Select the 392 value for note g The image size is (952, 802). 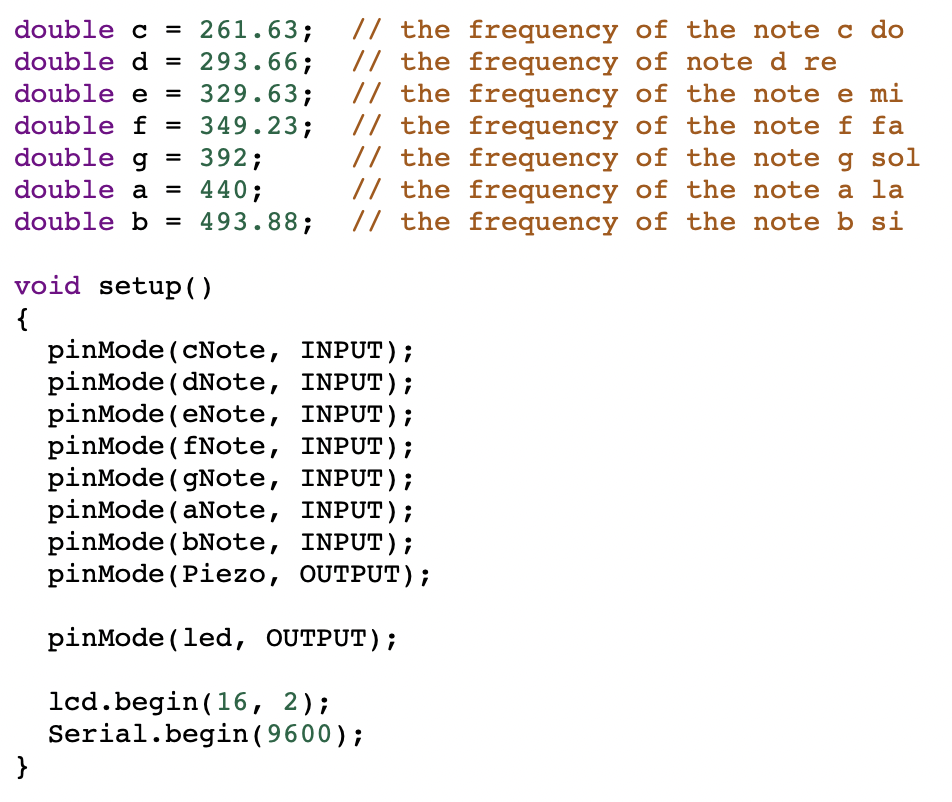(224, 158)
